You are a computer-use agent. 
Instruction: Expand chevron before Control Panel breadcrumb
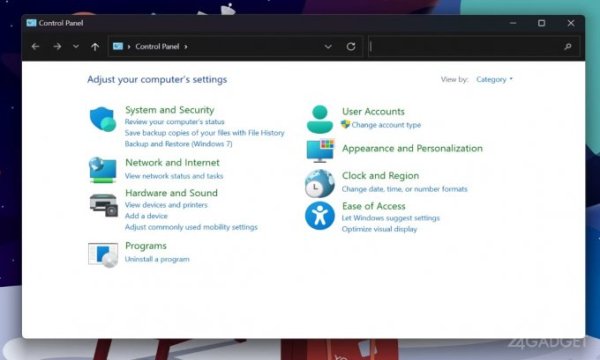click(129, 47)
